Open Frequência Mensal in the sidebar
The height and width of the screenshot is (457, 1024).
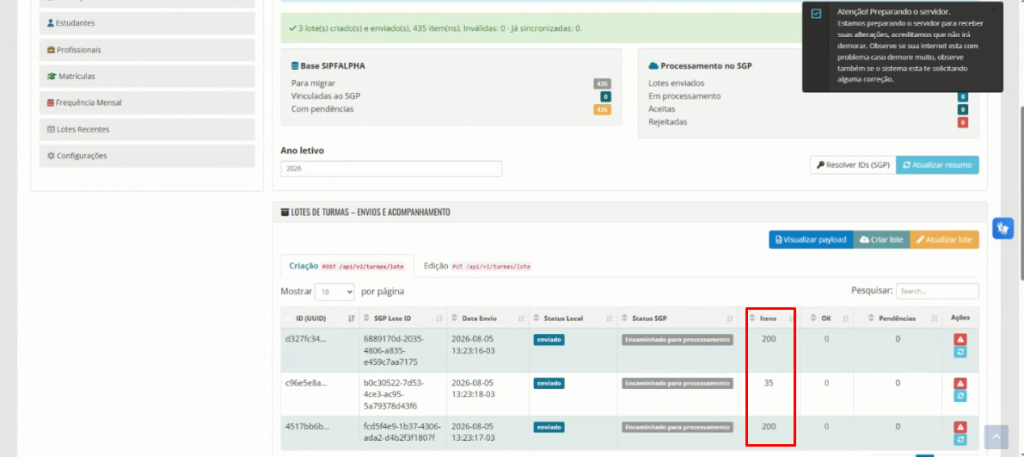point(147,102)
